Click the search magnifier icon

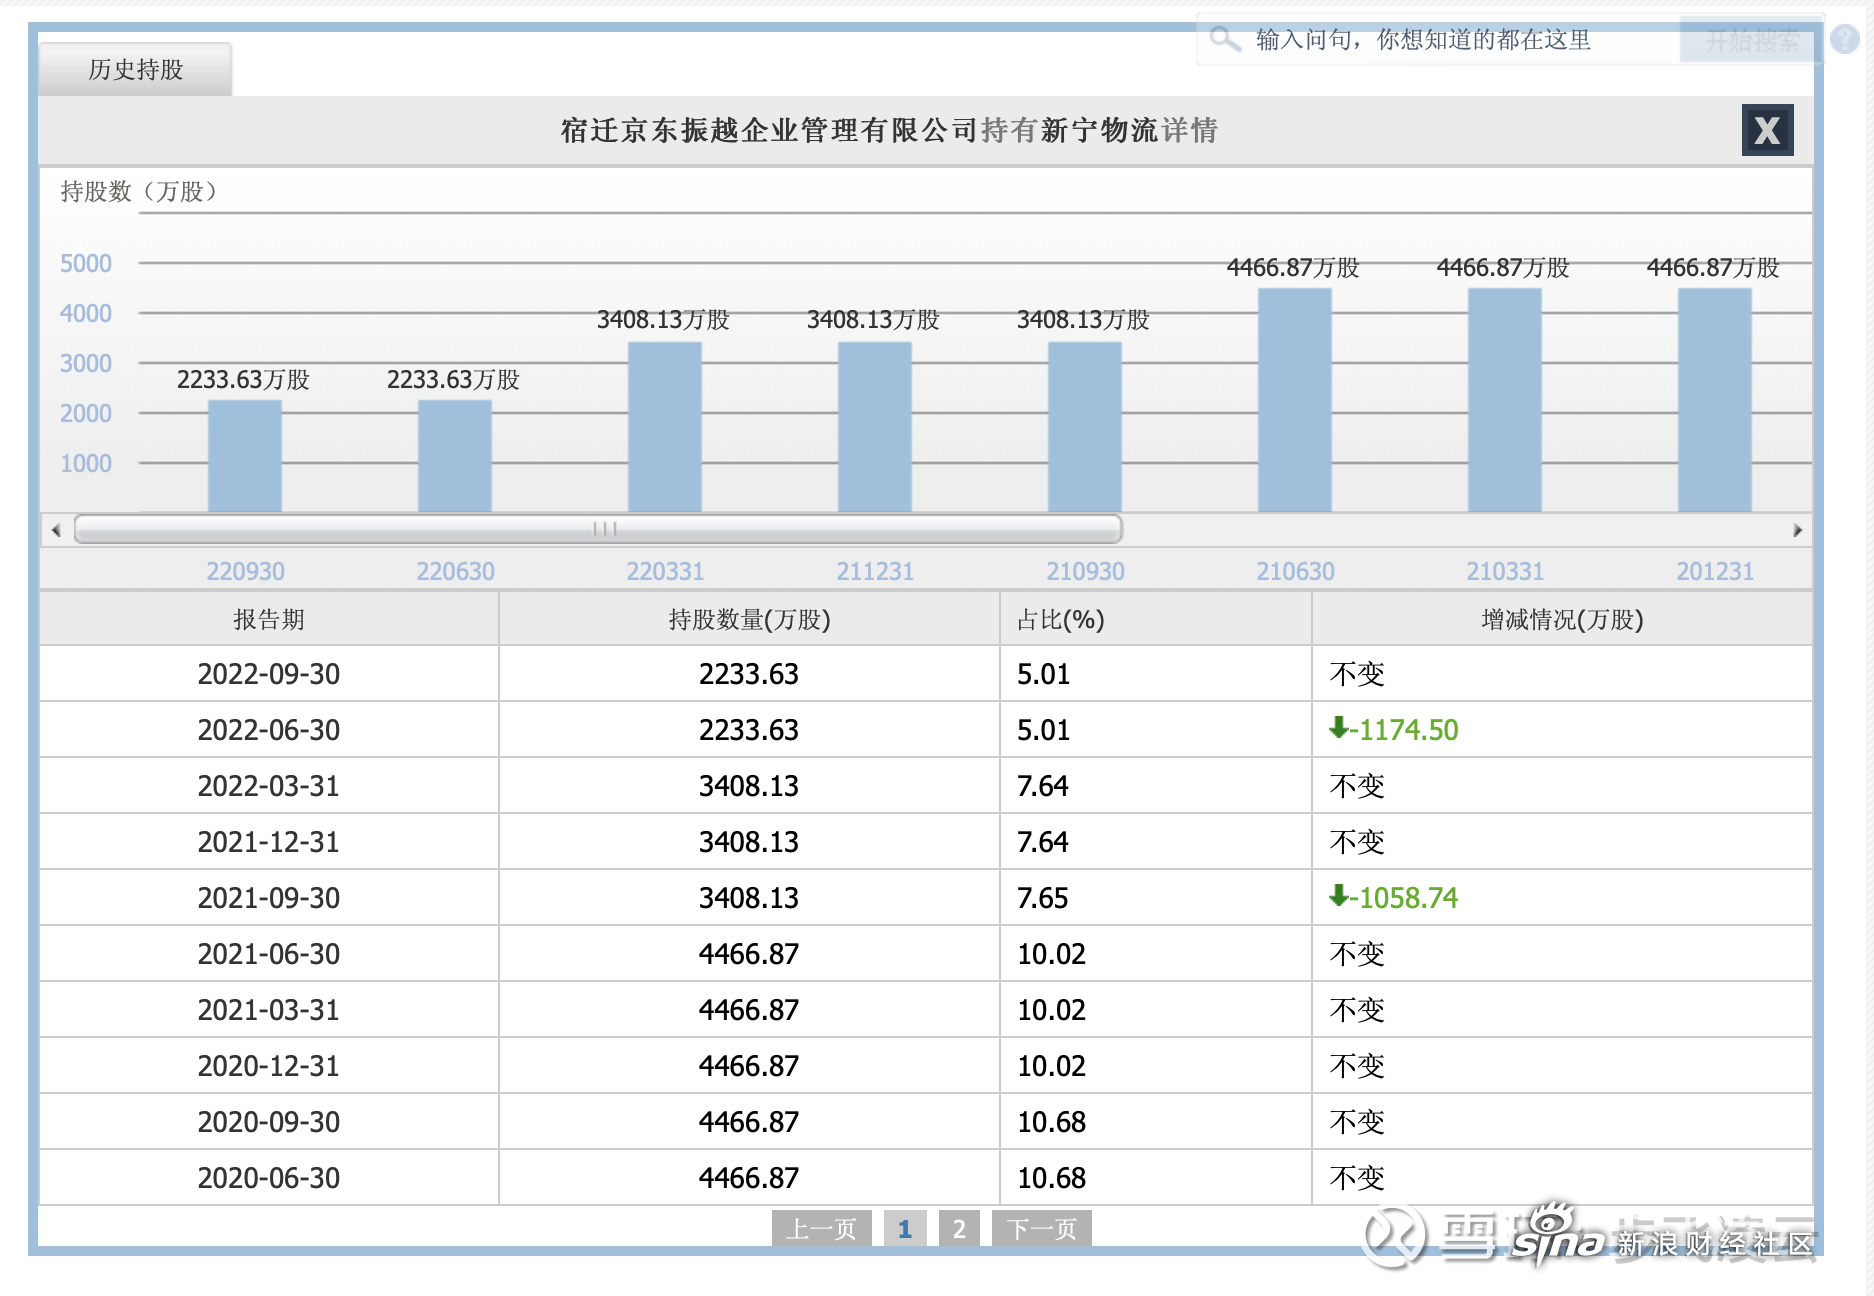point(1224,40)
